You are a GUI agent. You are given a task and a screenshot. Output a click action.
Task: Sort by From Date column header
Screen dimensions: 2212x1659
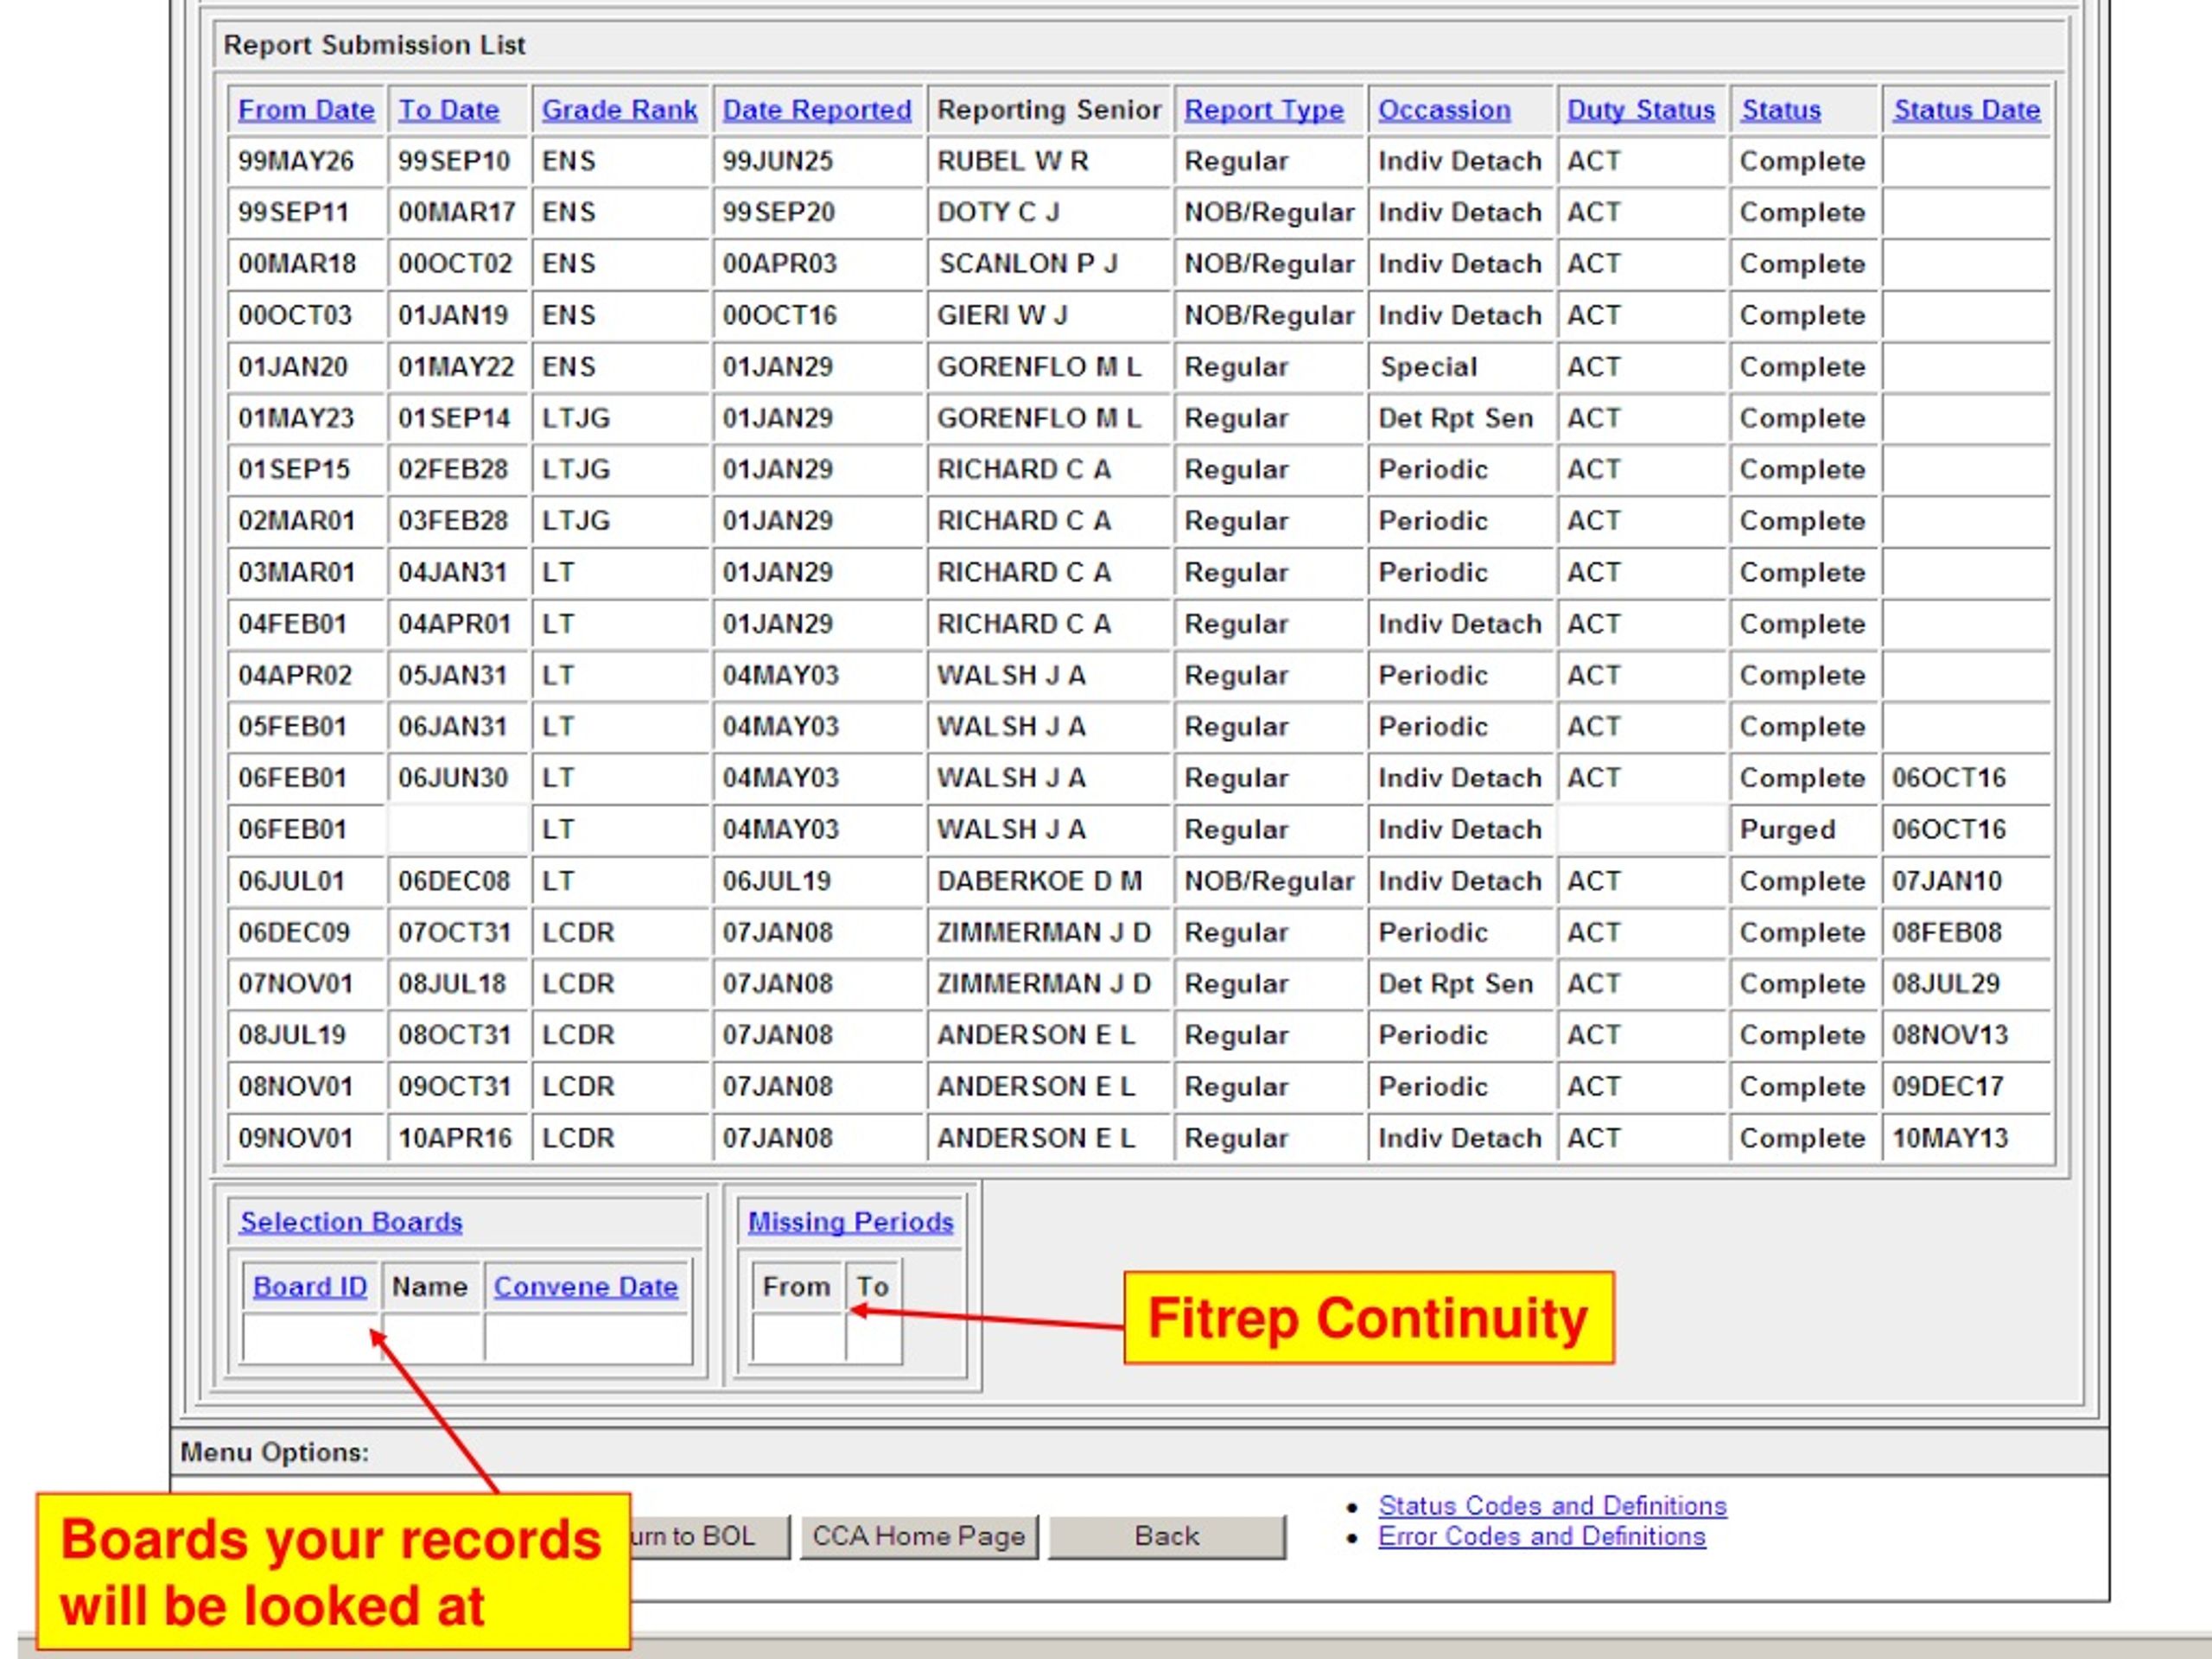(306, 110)
